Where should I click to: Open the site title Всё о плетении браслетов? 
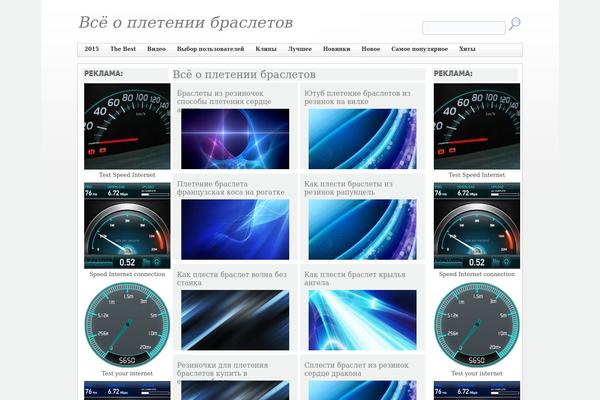pyautogui.click(x=186, y=23)
